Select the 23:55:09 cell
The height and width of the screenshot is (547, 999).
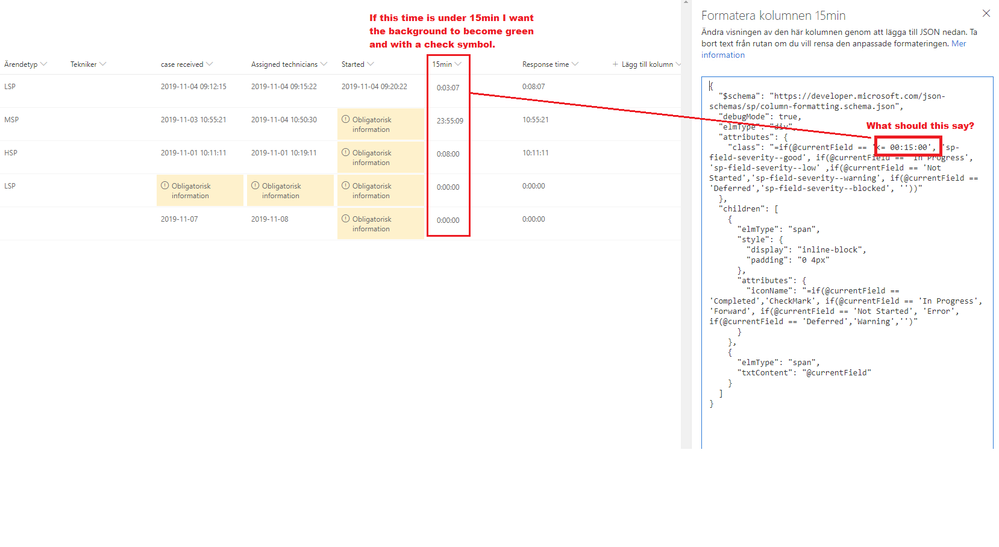pyautogui.click(x=450, y=121)
